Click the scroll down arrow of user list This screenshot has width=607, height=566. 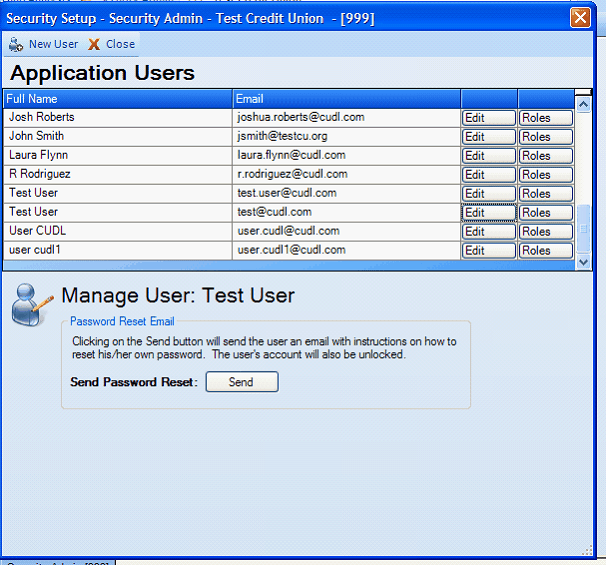point(583,262)
